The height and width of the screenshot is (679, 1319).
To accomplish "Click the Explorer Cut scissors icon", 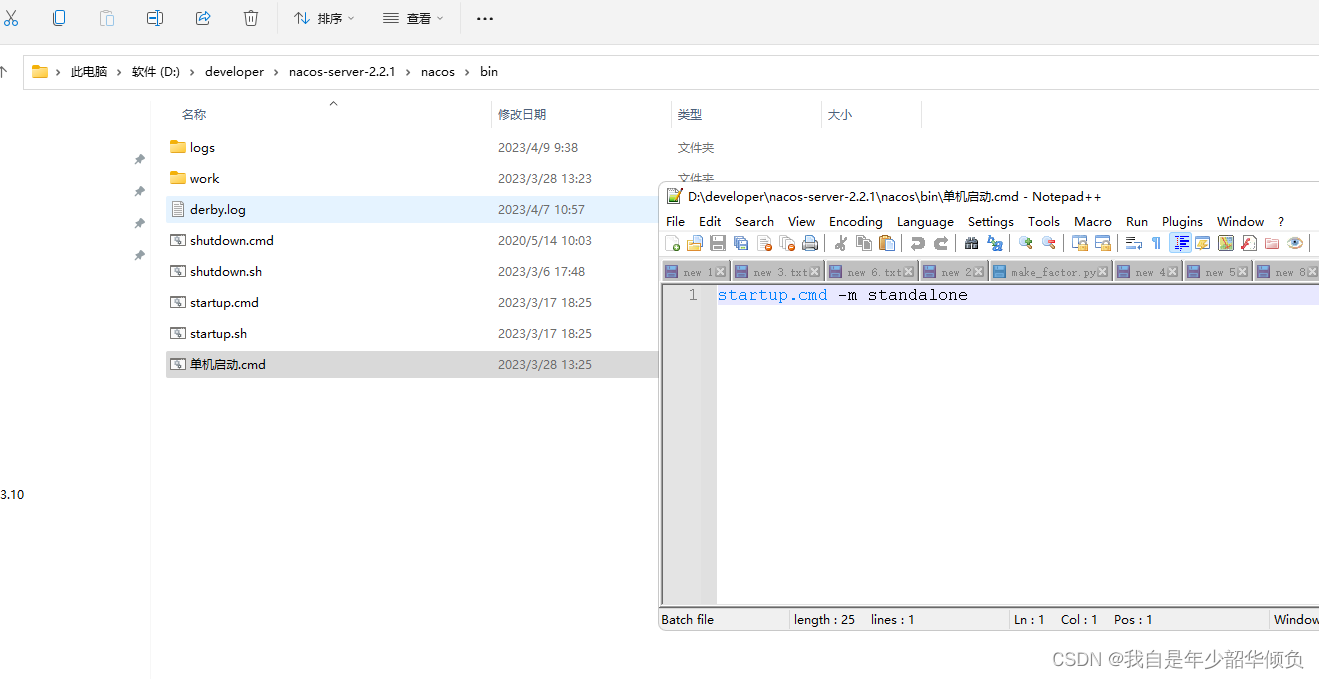I will tap(11, 18).
